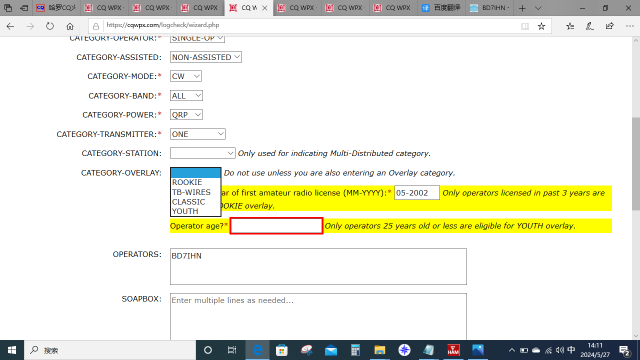Open Mail app on taskbar
The image size is (640, 360).
coord(331,350)
